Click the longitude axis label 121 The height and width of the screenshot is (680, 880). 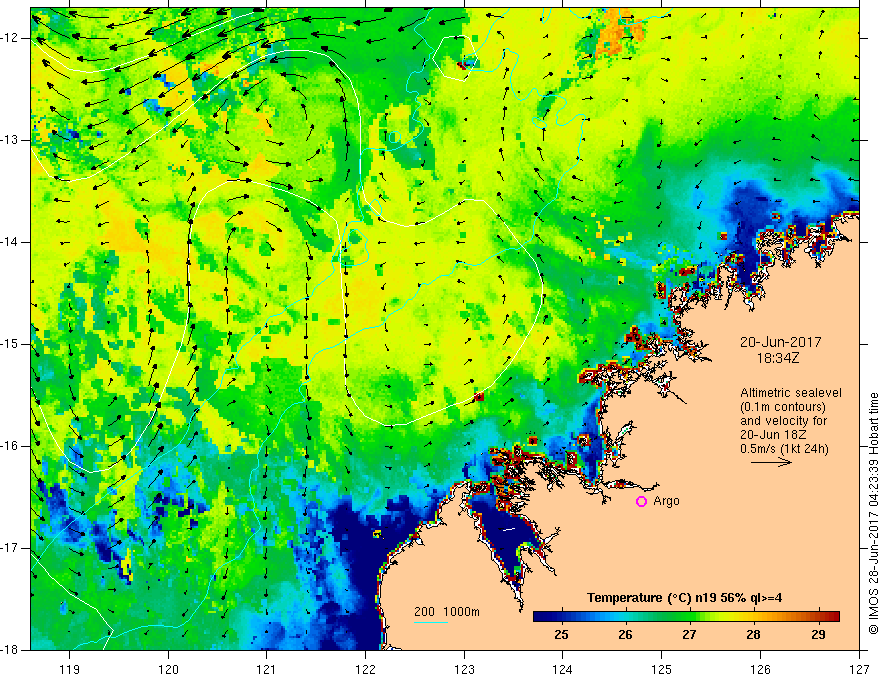pos(267,669)
